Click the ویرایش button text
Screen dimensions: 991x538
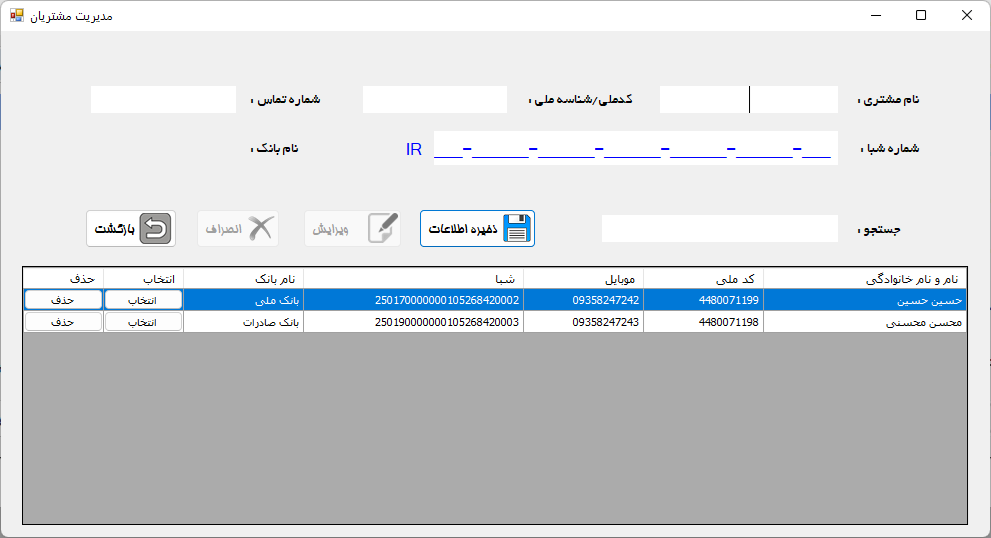point(331,229)
